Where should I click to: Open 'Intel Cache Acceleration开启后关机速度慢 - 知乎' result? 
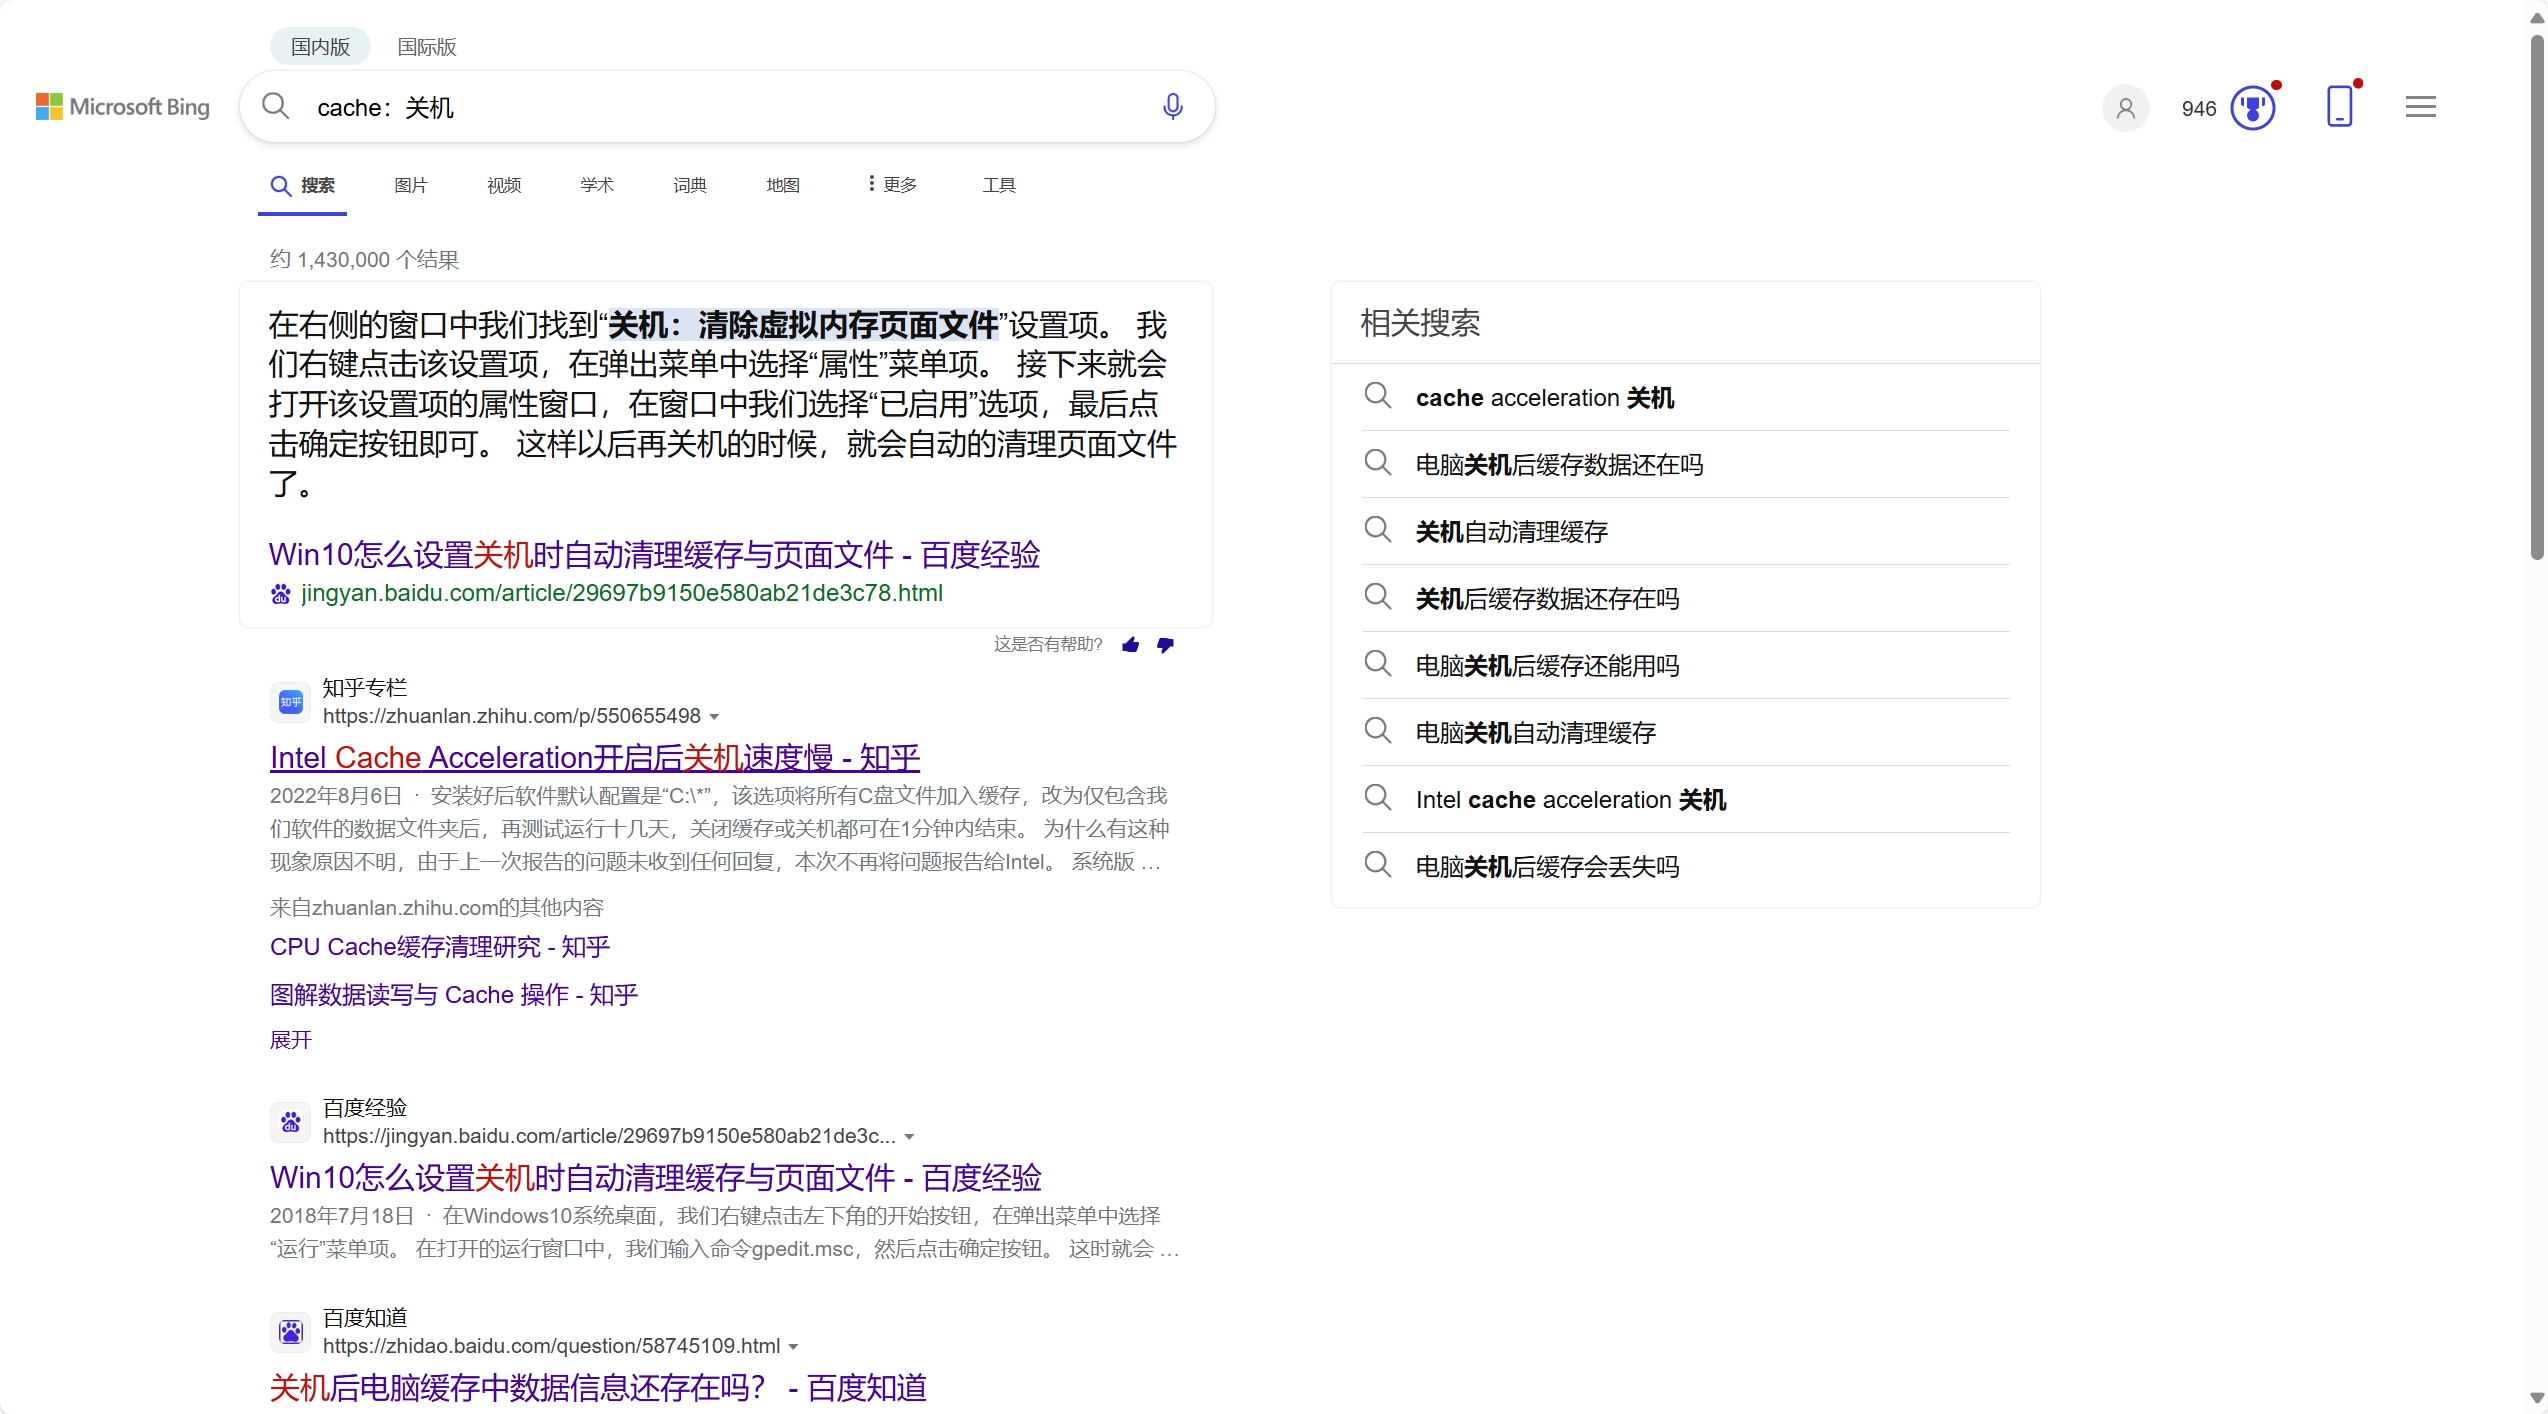click(x=595, y=758)
